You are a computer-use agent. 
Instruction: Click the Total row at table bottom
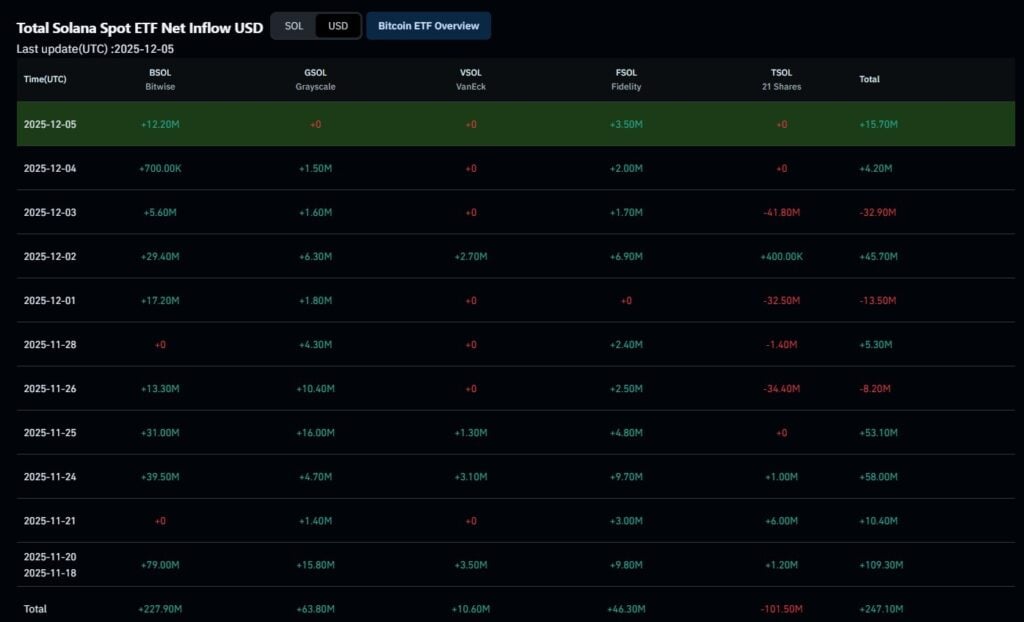click(34, 608)
